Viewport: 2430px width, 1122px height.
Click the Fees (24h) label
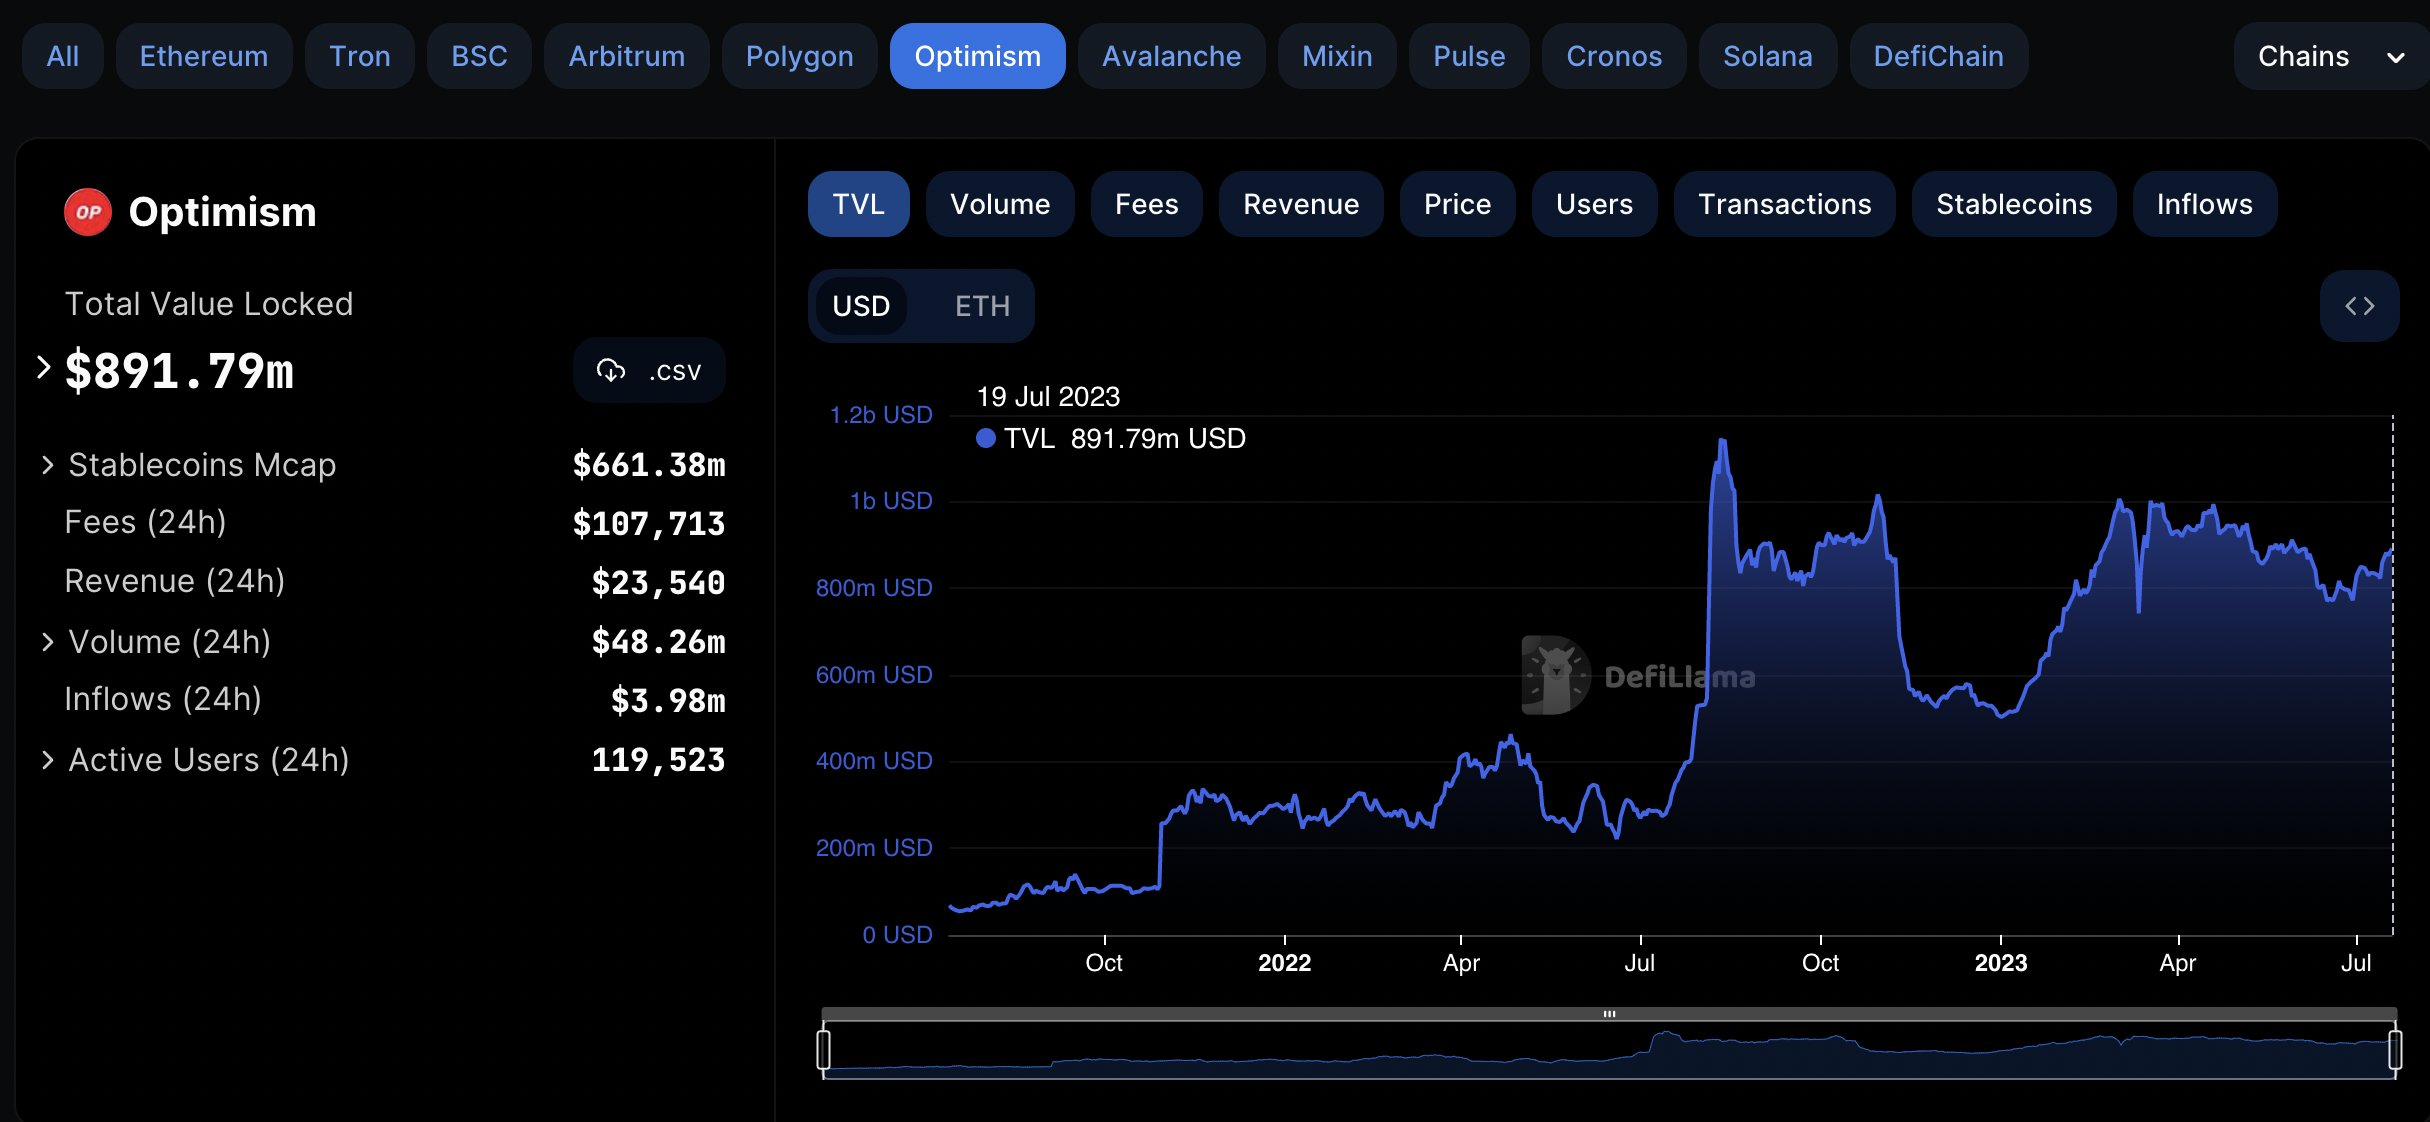[146, 522]
